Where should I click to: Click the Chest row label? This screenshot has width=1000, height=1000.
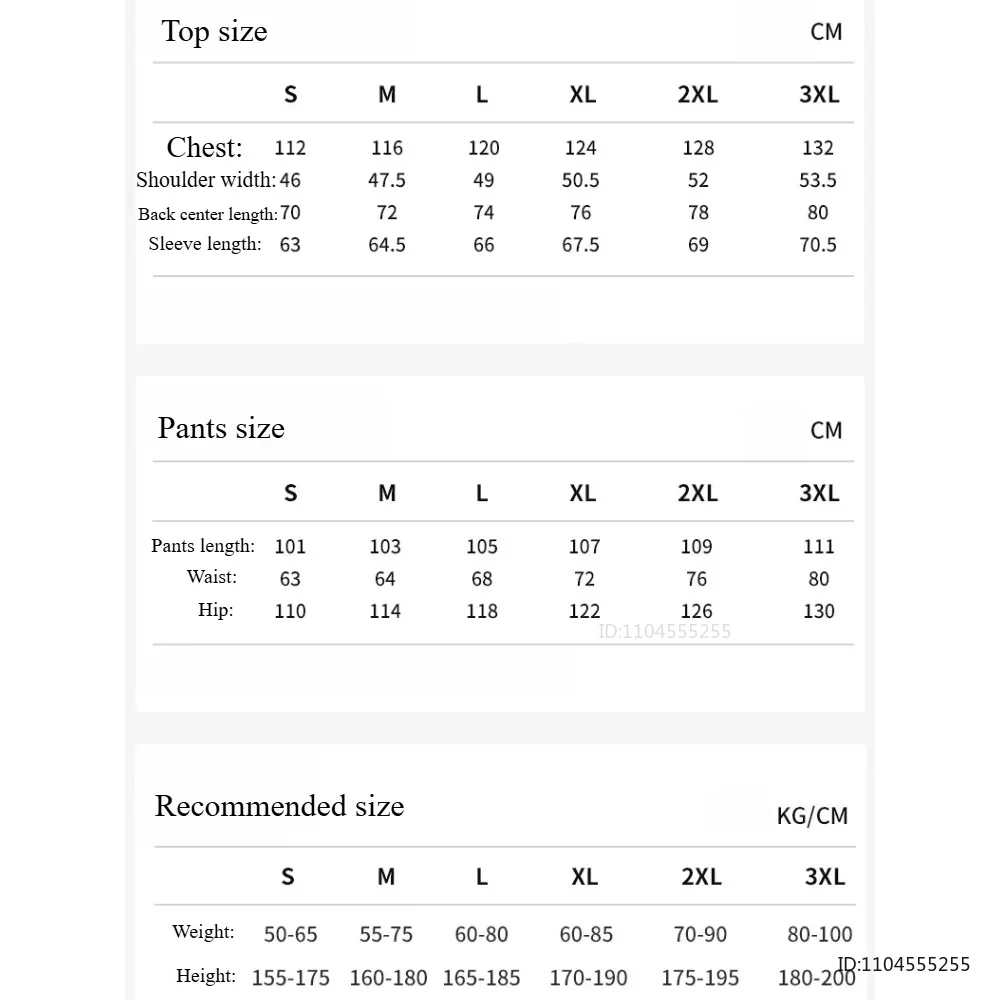205,147
